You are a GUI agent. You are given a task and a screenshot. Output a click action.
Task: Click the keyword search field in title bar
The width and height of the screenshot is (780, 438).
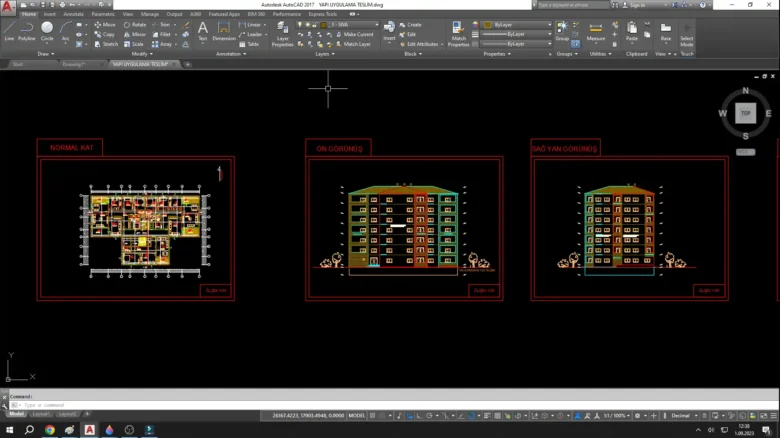coord(573,5)
